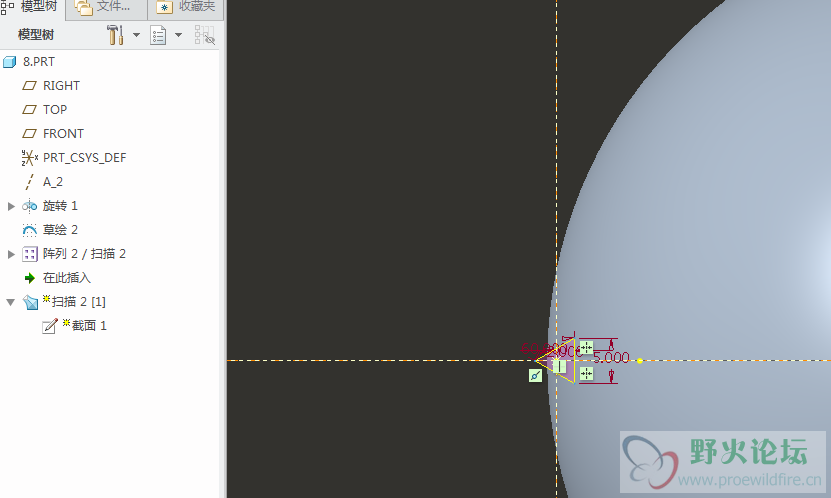This screenshot has height=498, width=831.
Task: Click the green insert-here arrow icon
Action: click(x=30, y=278)
